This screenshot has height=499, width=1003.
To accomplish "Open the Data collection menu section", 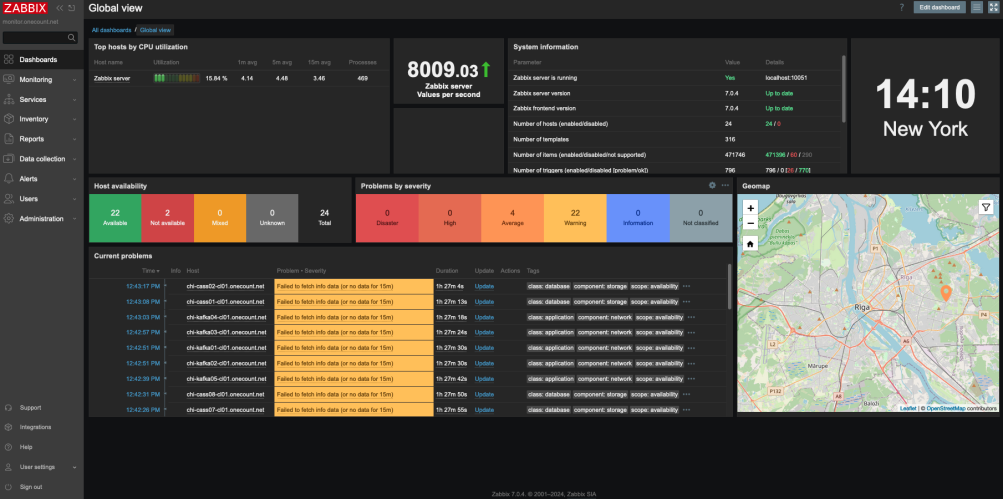I will 42,159.
